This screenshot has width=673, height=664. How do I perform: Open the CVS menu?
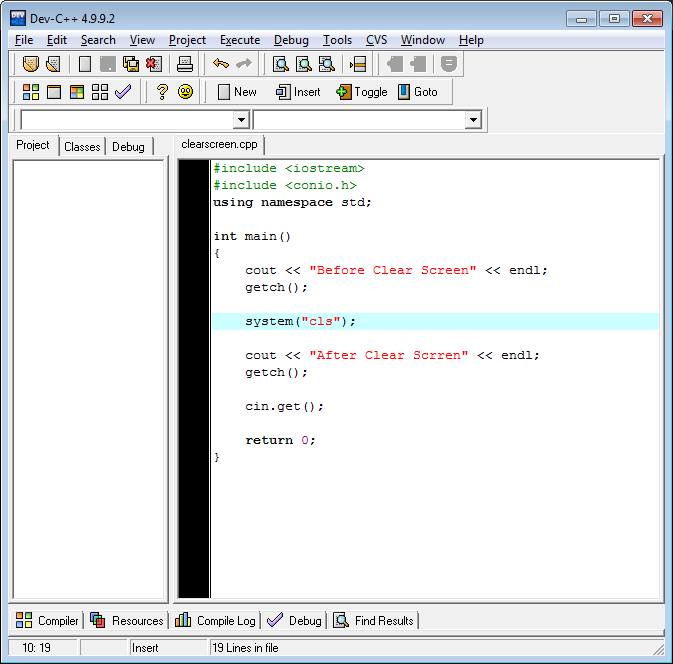coord(376,40)
